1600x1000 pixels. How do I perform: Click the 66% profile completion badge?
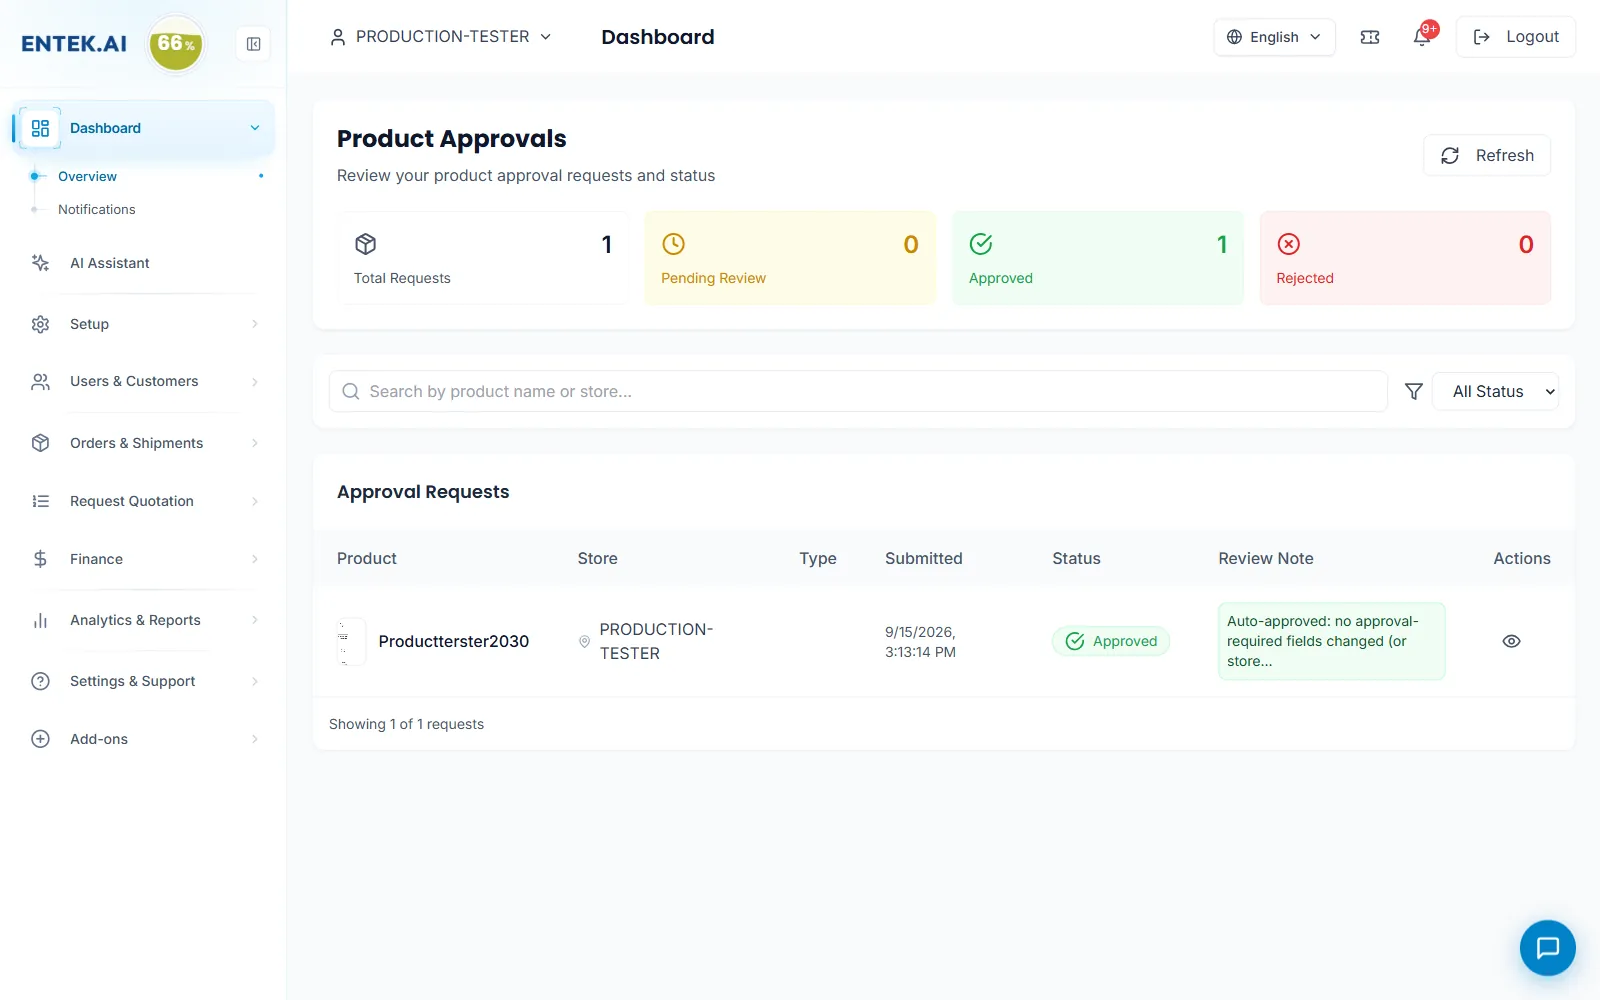176,44
